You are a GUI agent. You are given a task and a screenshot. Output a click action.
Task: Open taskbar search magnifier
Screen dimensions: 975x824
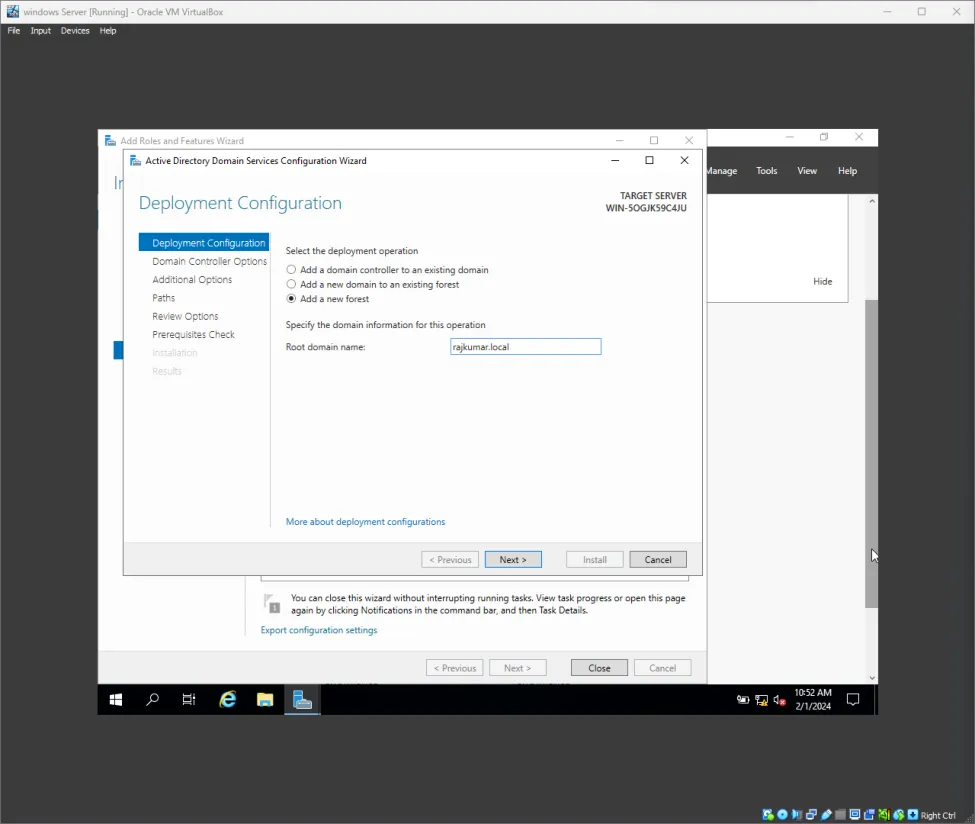152,700
